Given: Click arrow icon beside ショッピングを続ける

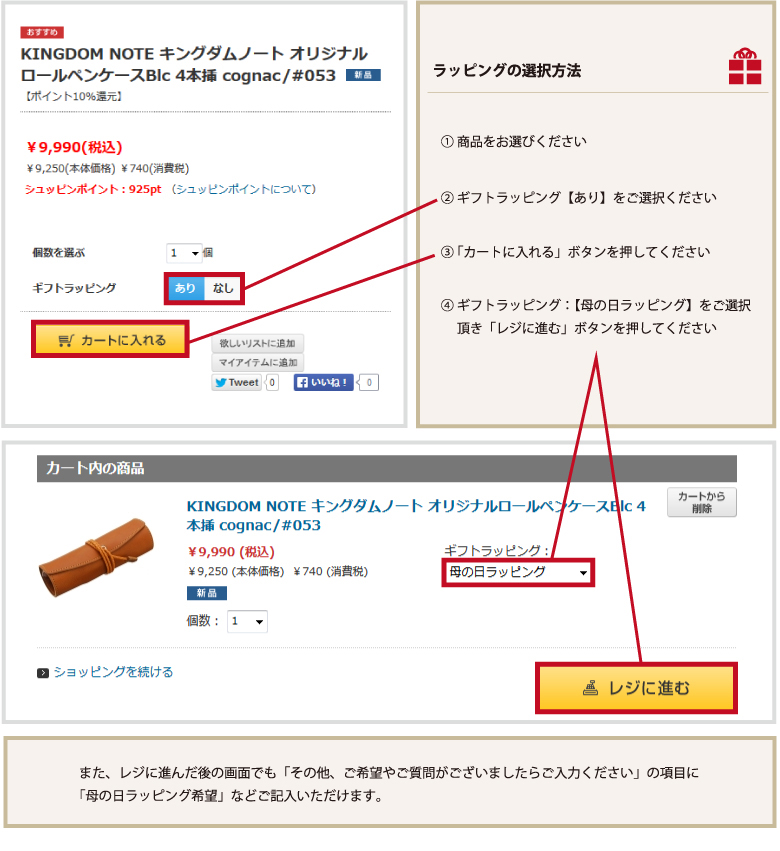Looking at the screenshot, I should [x=43, y=674].
